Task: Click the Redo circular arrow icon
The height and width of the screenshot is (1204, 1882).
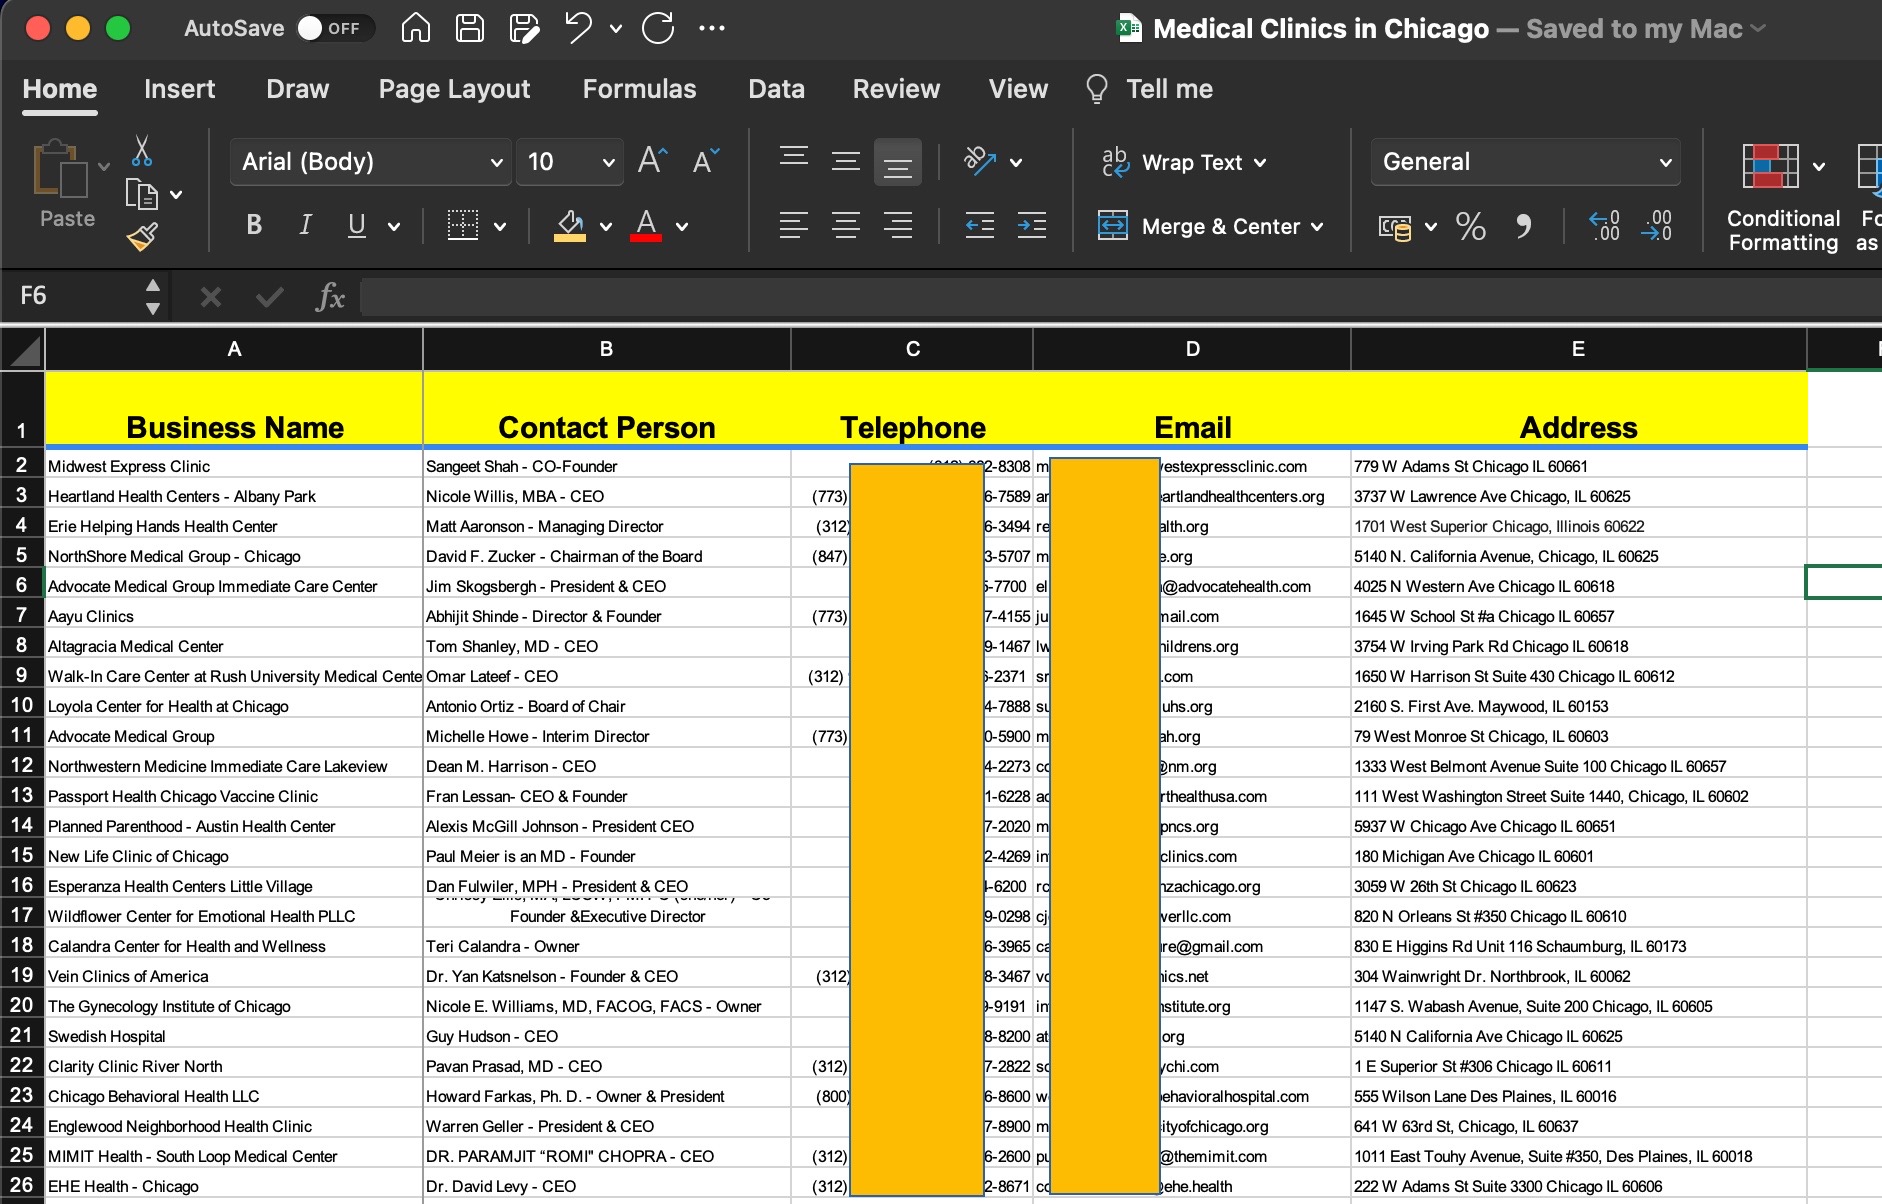Action: tap(658, 28)
